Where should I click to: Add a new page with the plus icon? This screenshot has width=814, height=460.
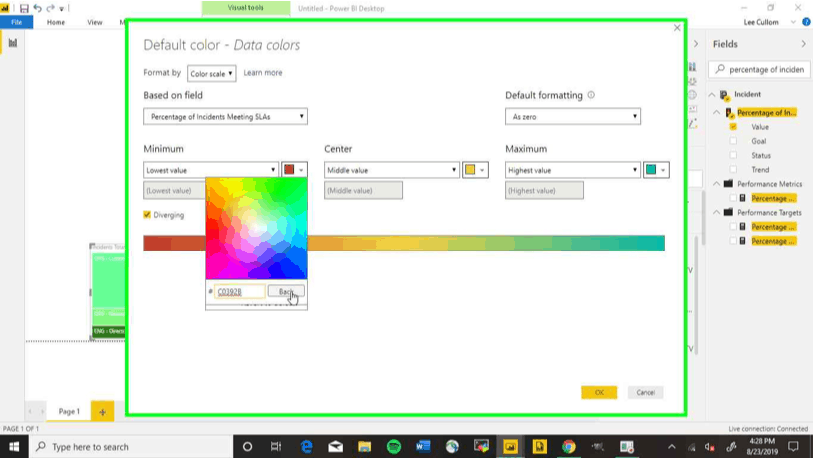coord(102,412)
